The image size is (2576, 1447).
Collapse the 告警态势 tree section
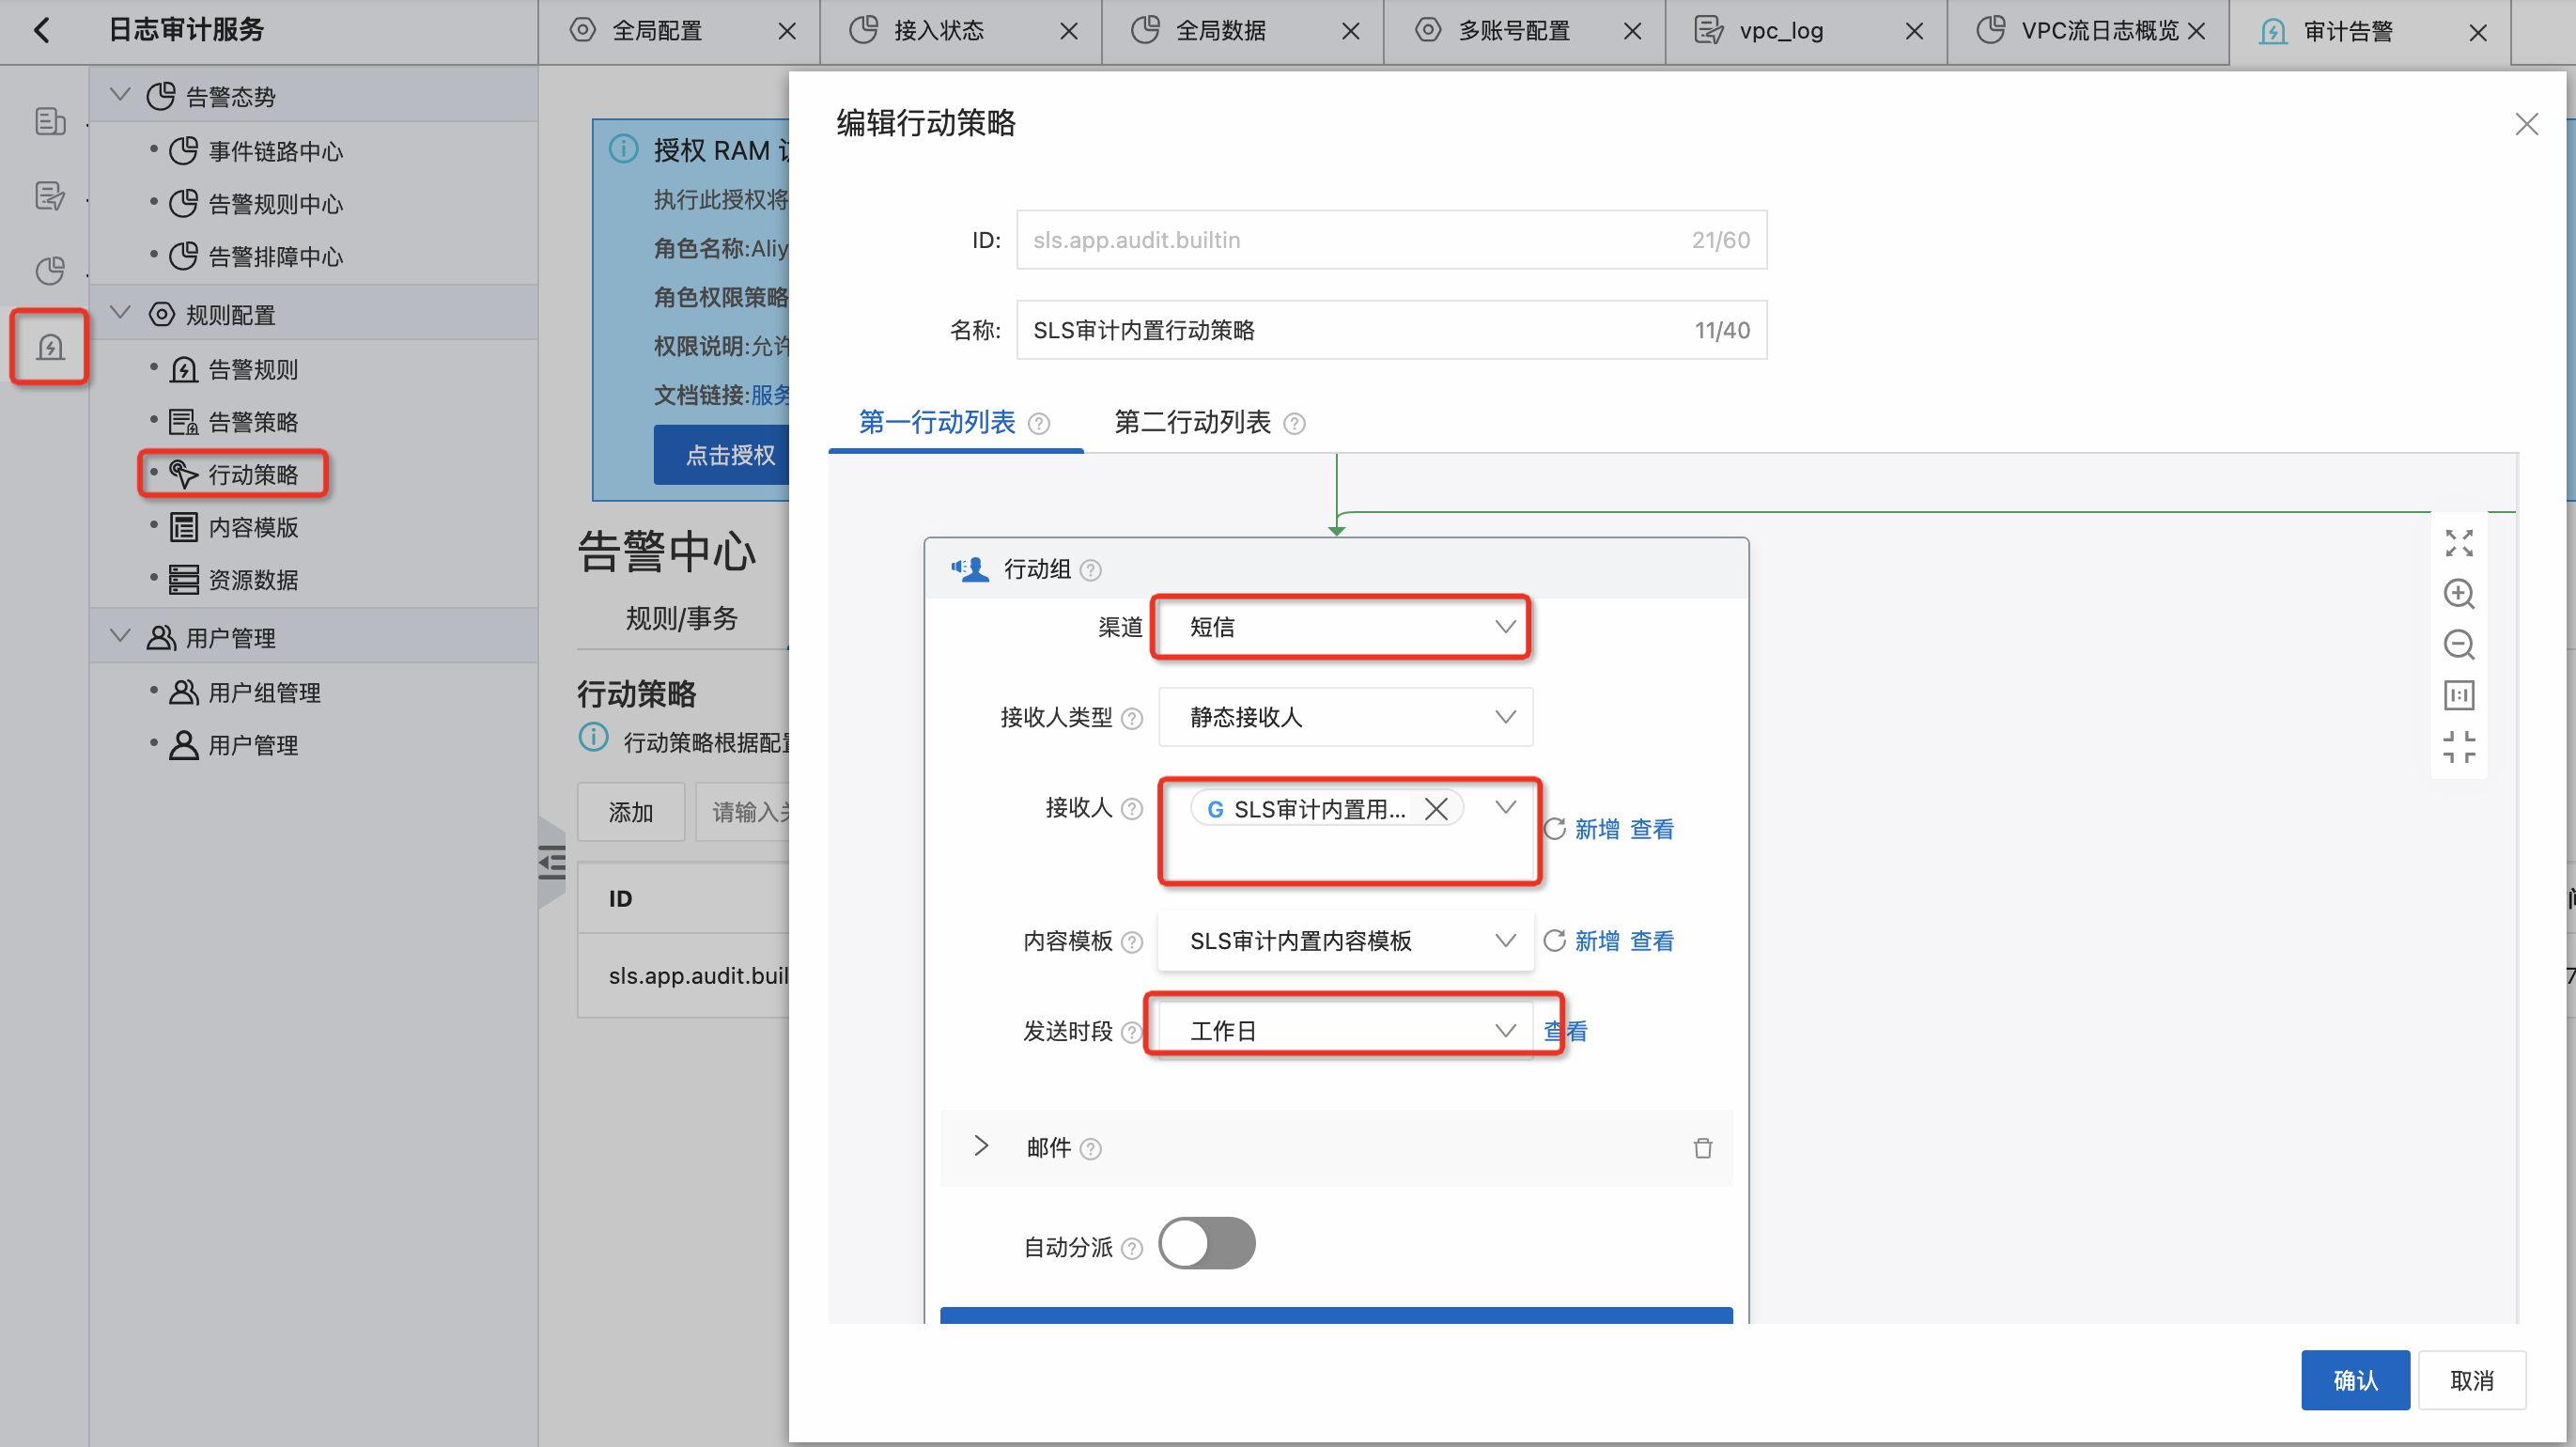pyautogui.click(x=120, y=96)
